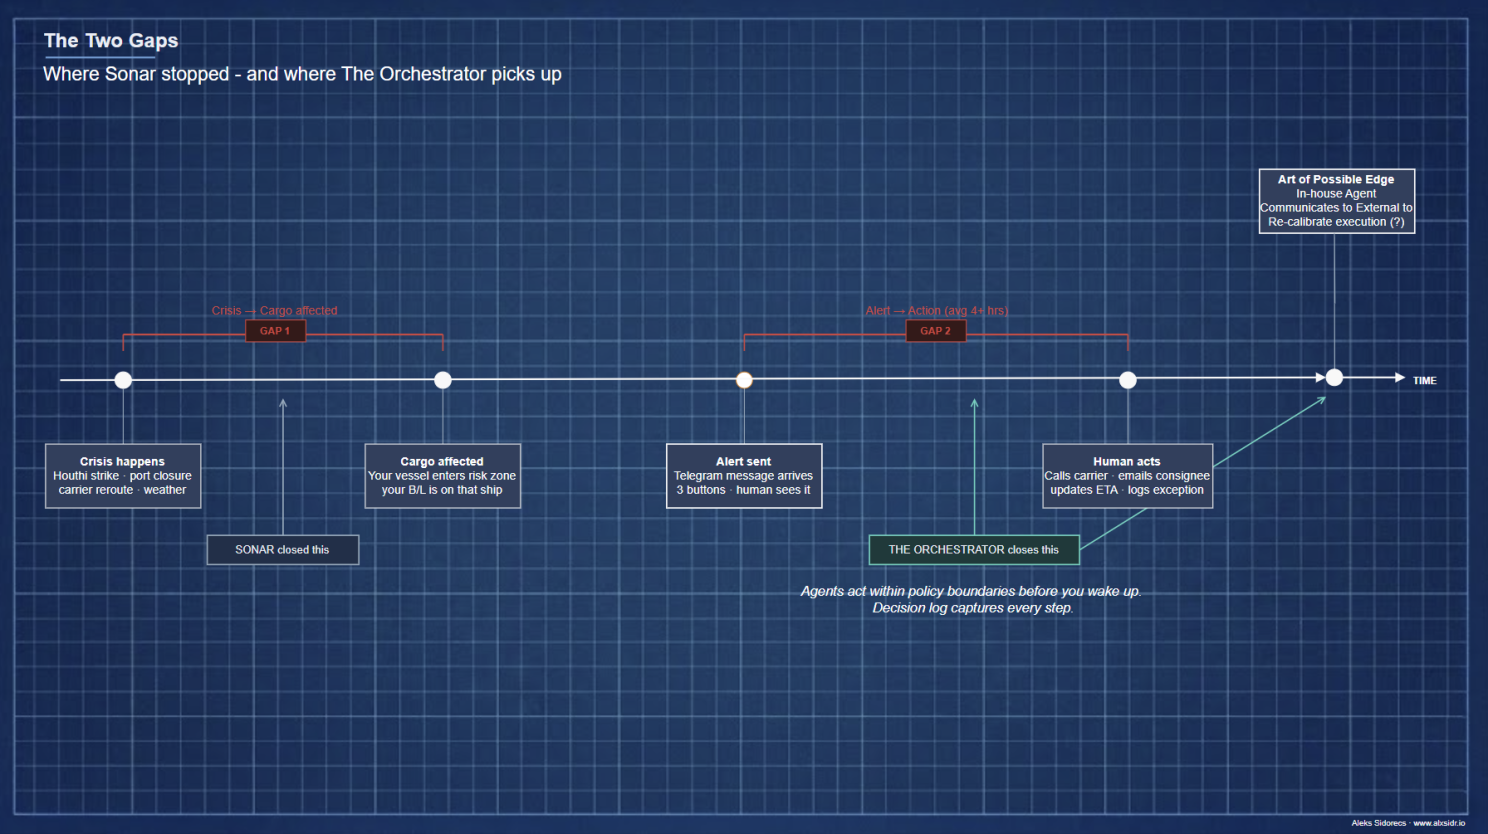The image size is (1488, 834).
Task: Select the rightmost timeline node near TIME arrow
Action: pos(1335,377)
